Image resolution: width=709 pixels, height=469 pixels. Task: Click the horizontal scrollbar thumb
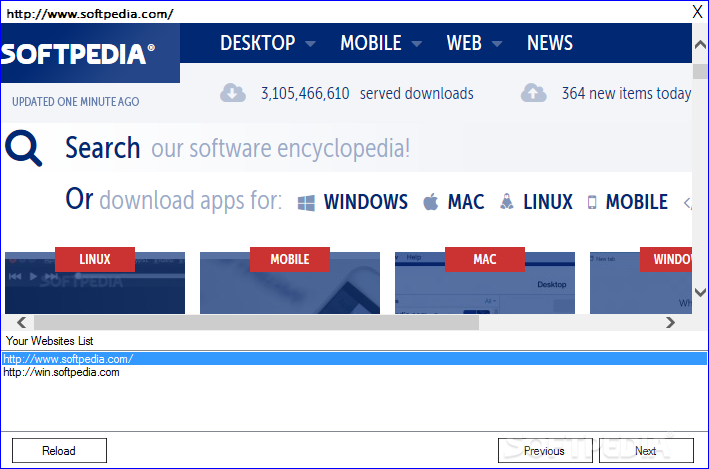point(256,322)
